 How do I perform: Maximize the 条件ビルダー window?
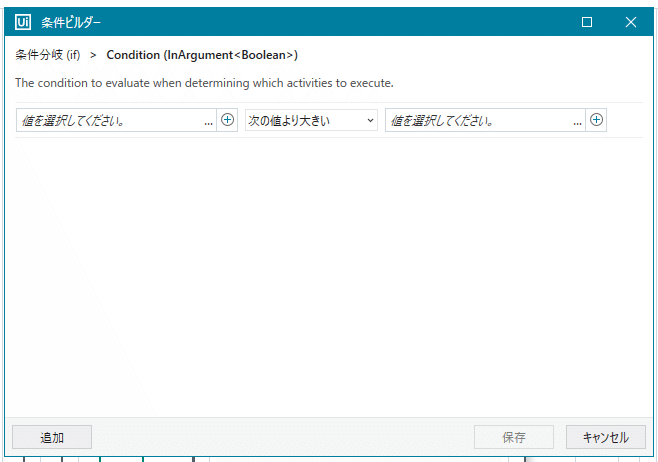[587, 22]
